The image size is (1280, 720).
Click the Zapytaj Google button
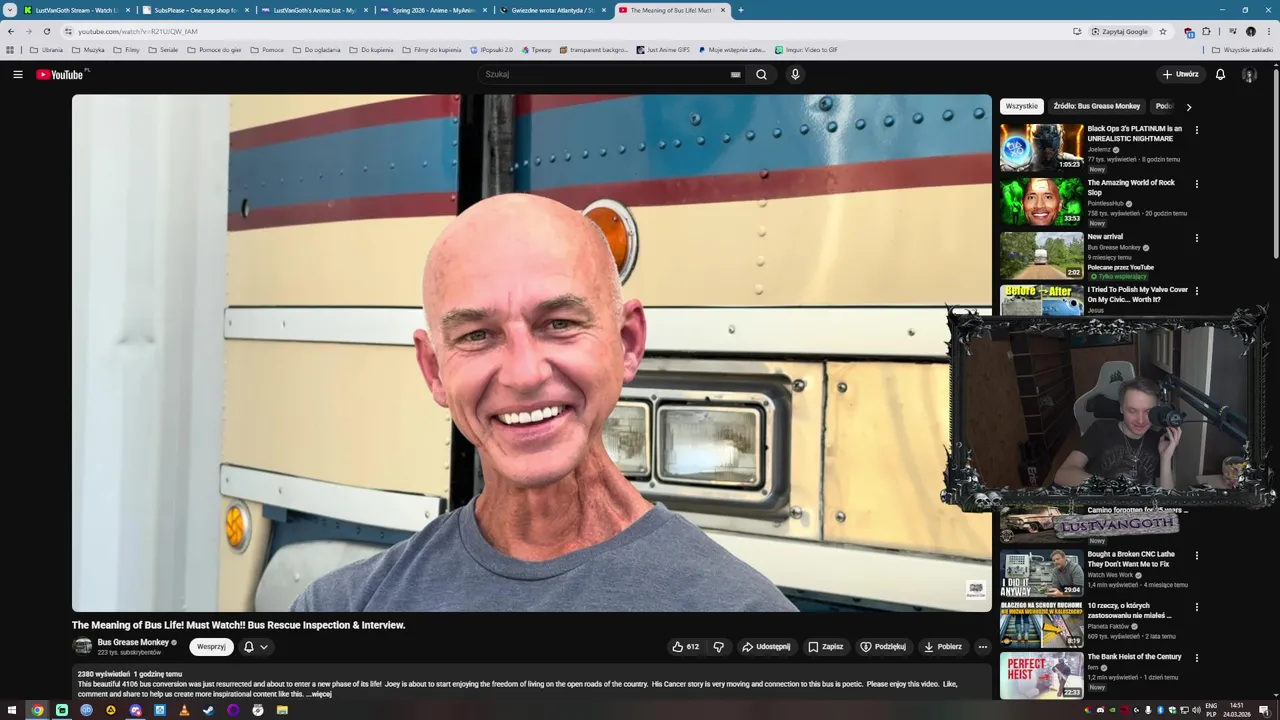coord(1120,31)
